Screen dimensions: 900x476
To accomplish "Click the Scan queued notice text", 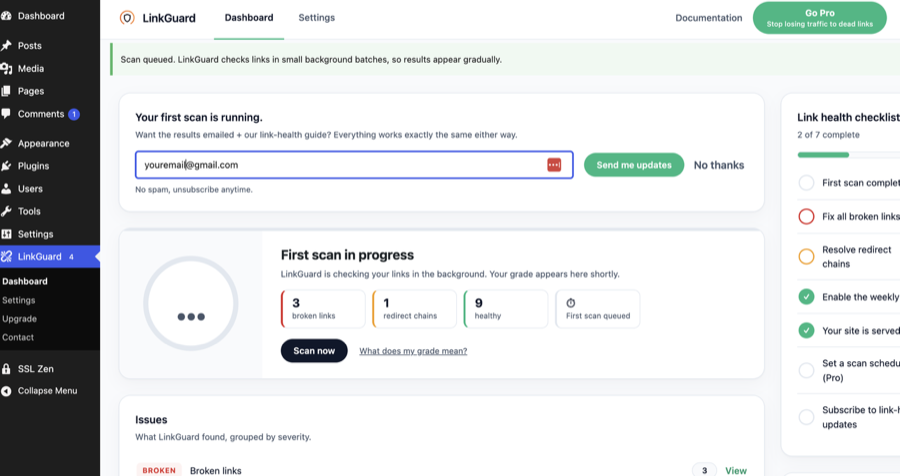I will pyautogui.click(x=311, y=59).
